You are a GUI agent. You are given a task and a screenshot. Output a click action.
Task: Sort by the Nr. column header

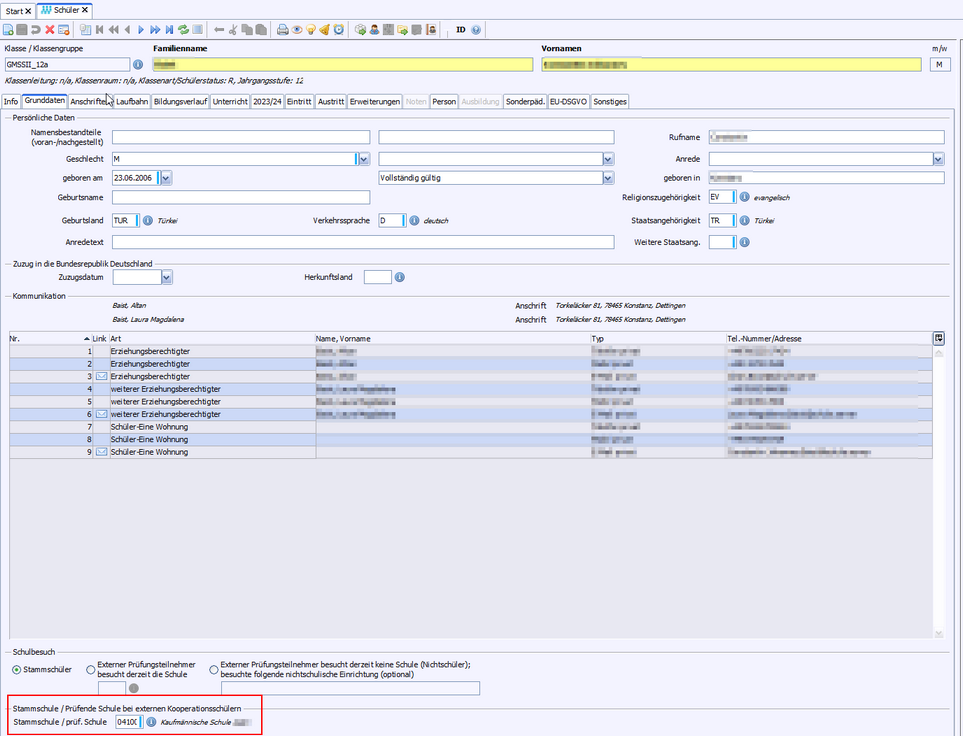[50, 339]
